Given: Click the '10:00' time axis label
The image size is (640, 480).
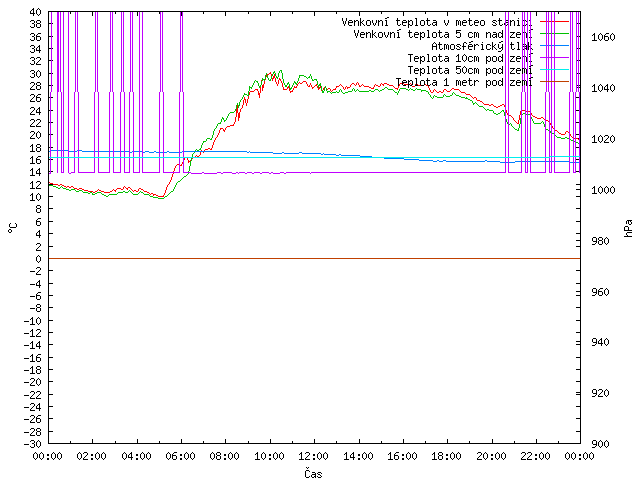Looking at the screenshot, I should [269, 456].
